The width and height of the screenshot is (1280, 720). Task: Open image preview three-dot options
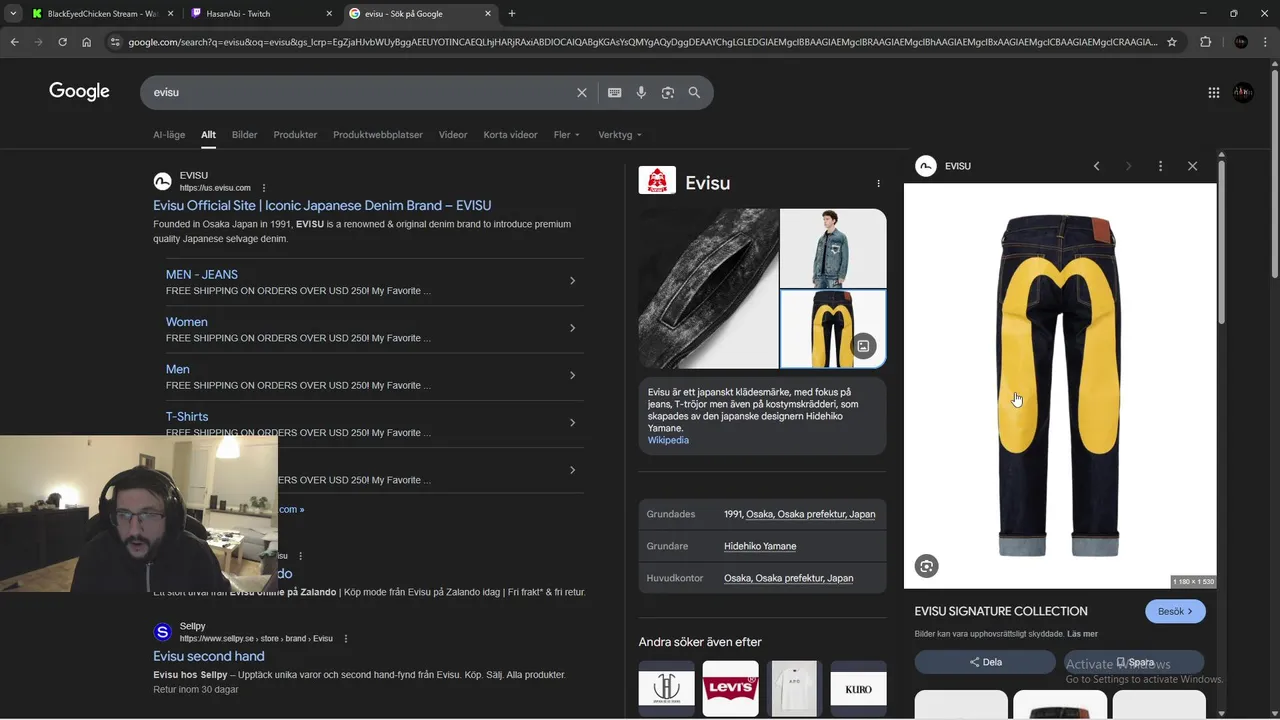click(1160, 166)
